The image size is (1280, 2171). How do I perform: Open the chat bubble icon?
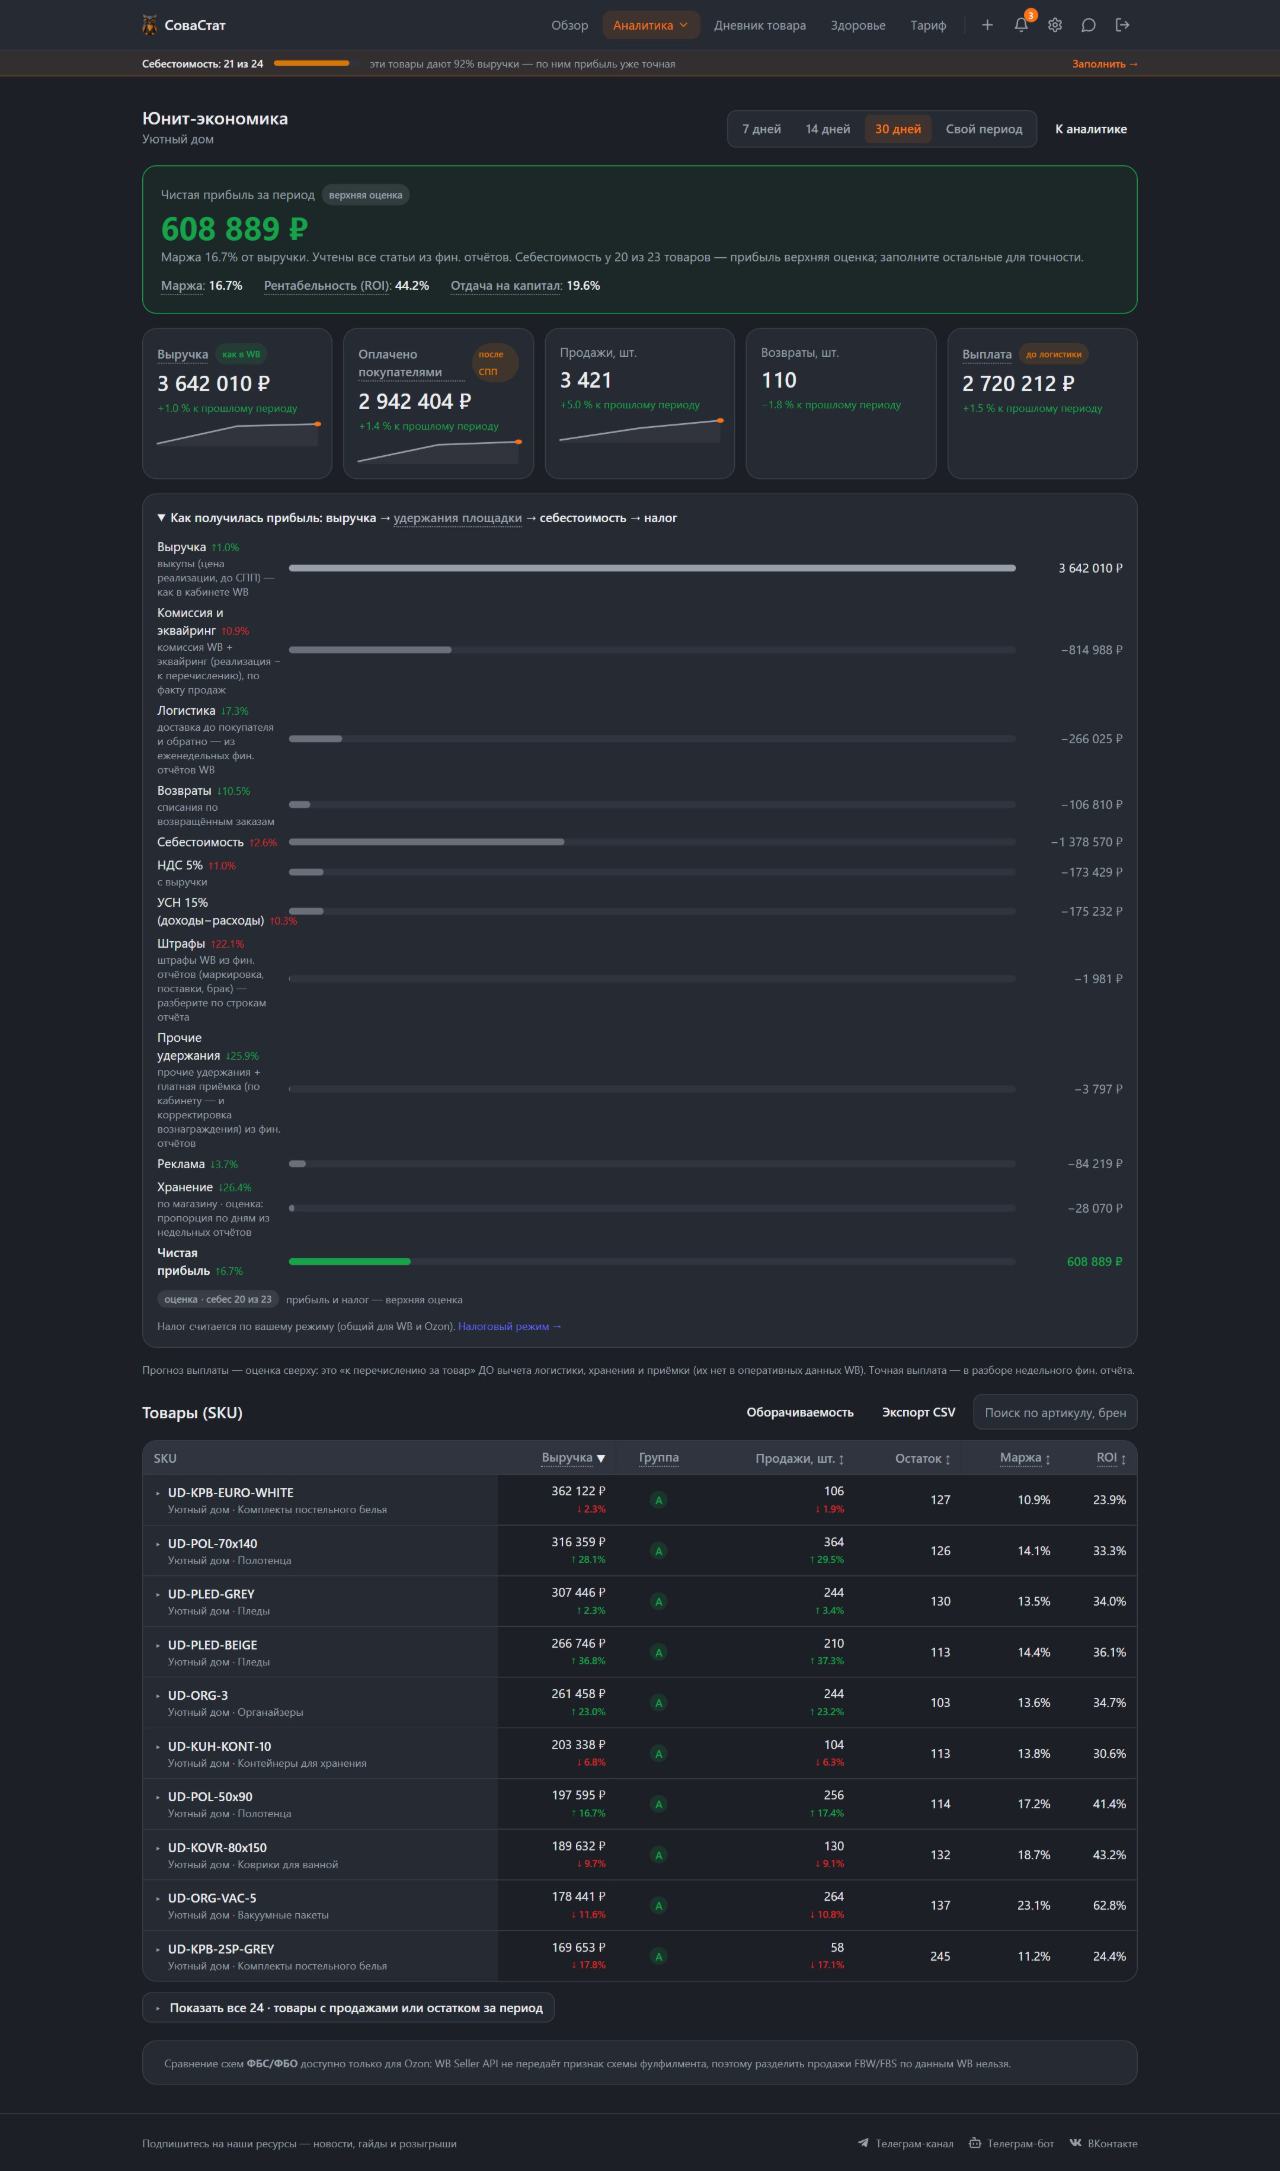point(1089,25)
